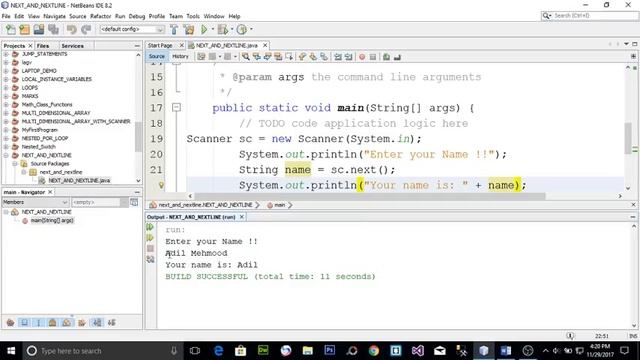Click the editor horizontal scrollbar
Image resolution: width=640 pixels, height=360 pixels.
pos(369,196)
